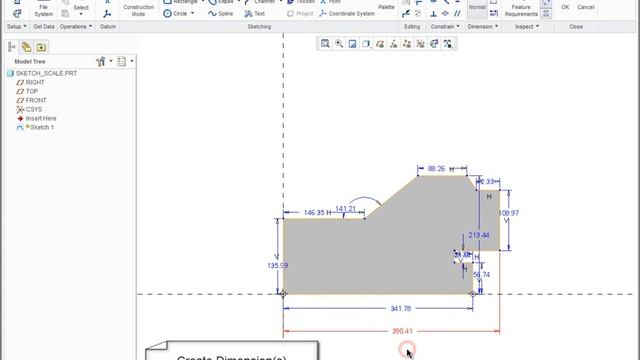Click the Reference dimension icon below Normal

tap(493, 13)
